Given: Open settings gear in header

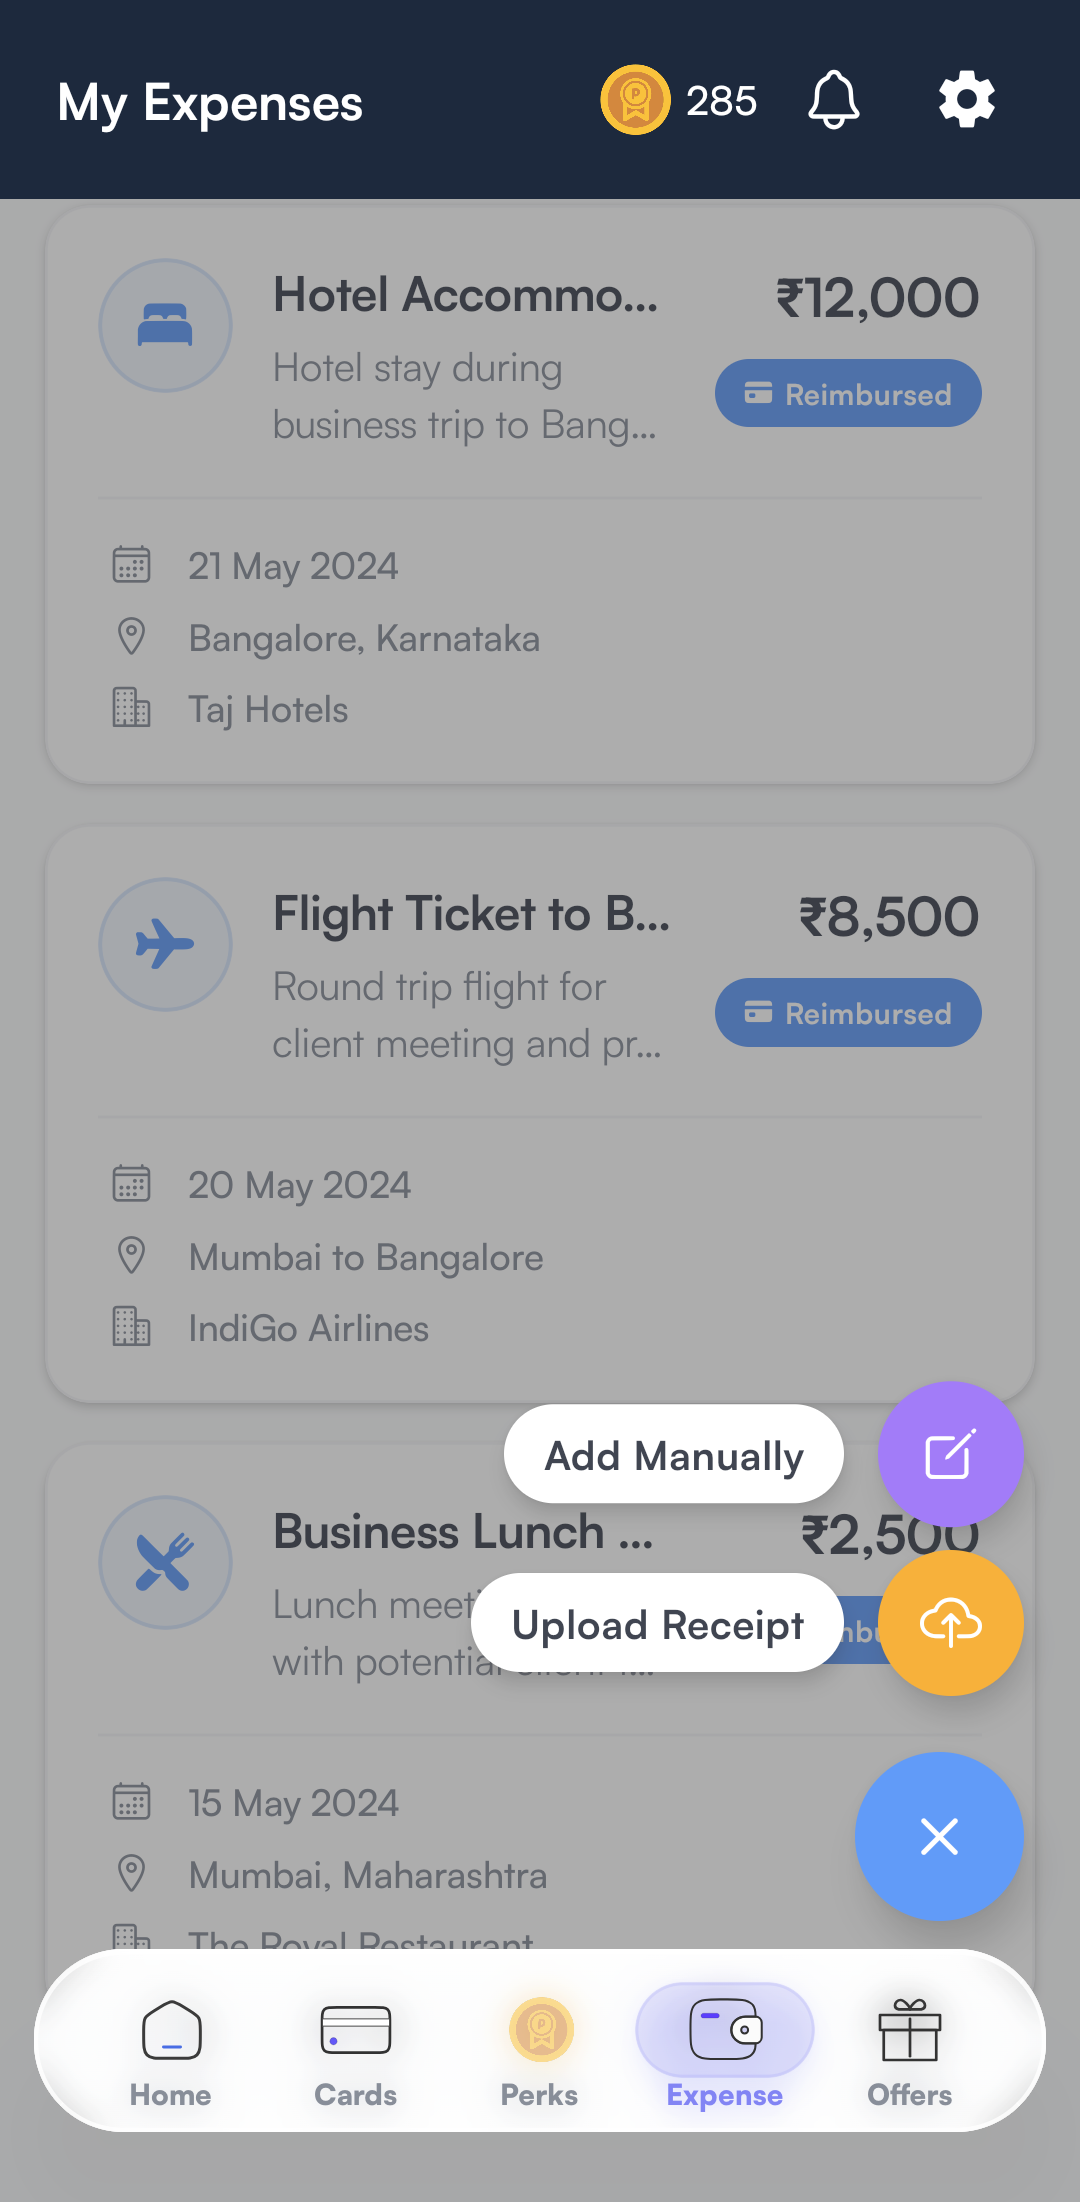Looking at the screenshot, I should [966, 100].
